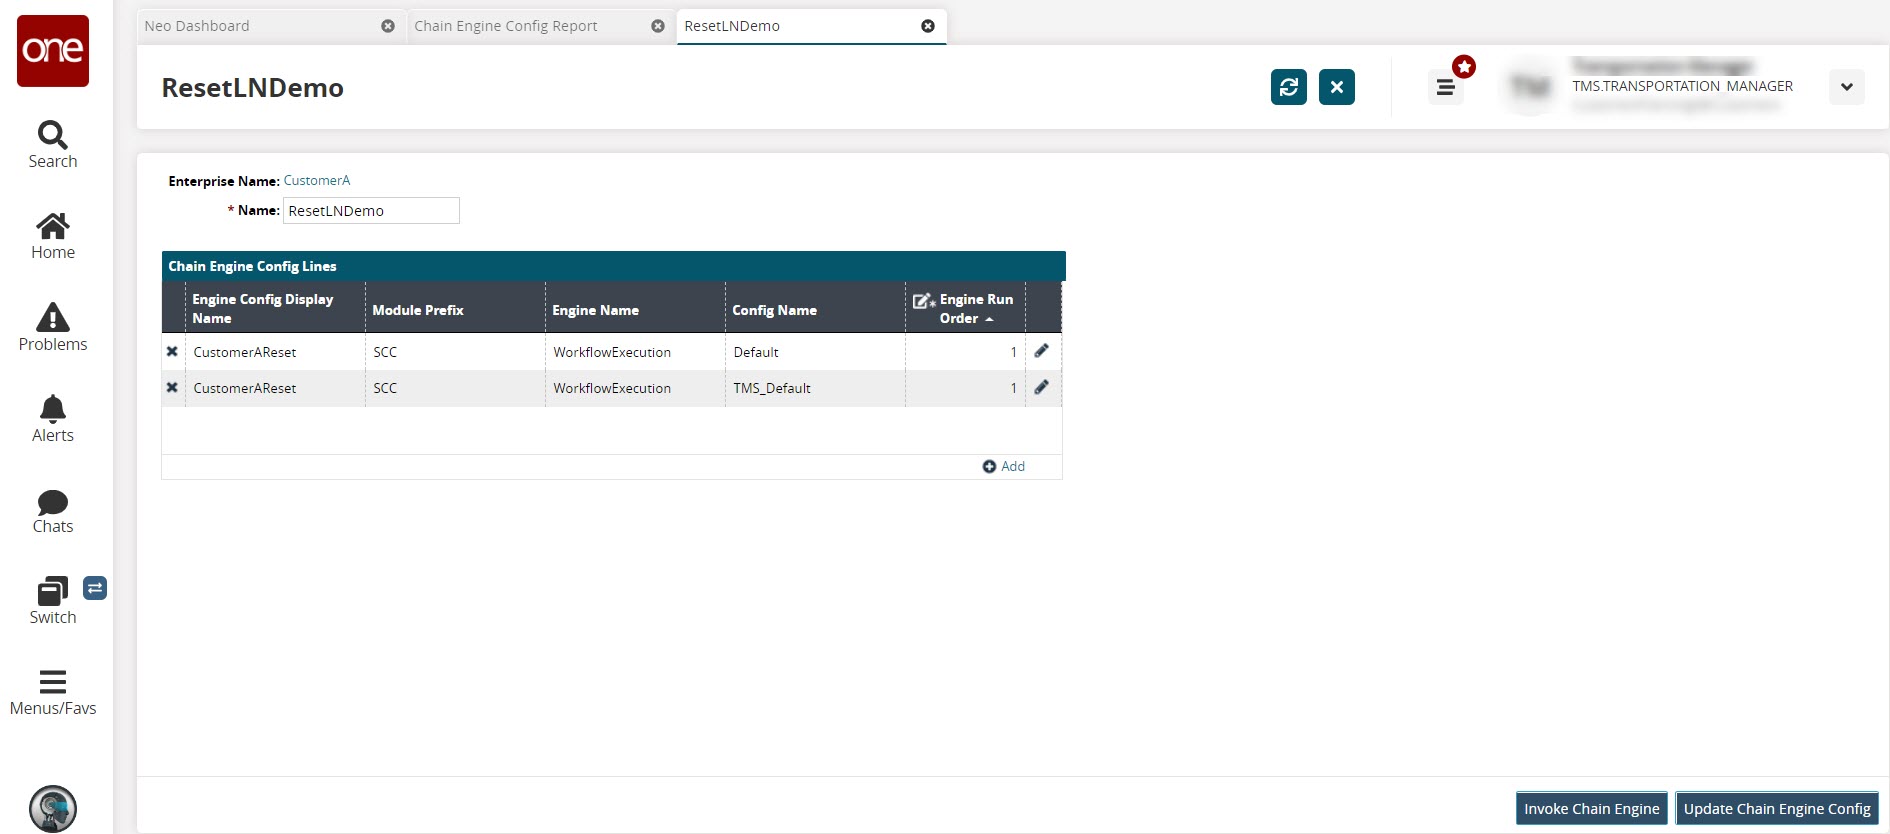Edit the TMS_Default row with pencil icon

pos(1042,387)
